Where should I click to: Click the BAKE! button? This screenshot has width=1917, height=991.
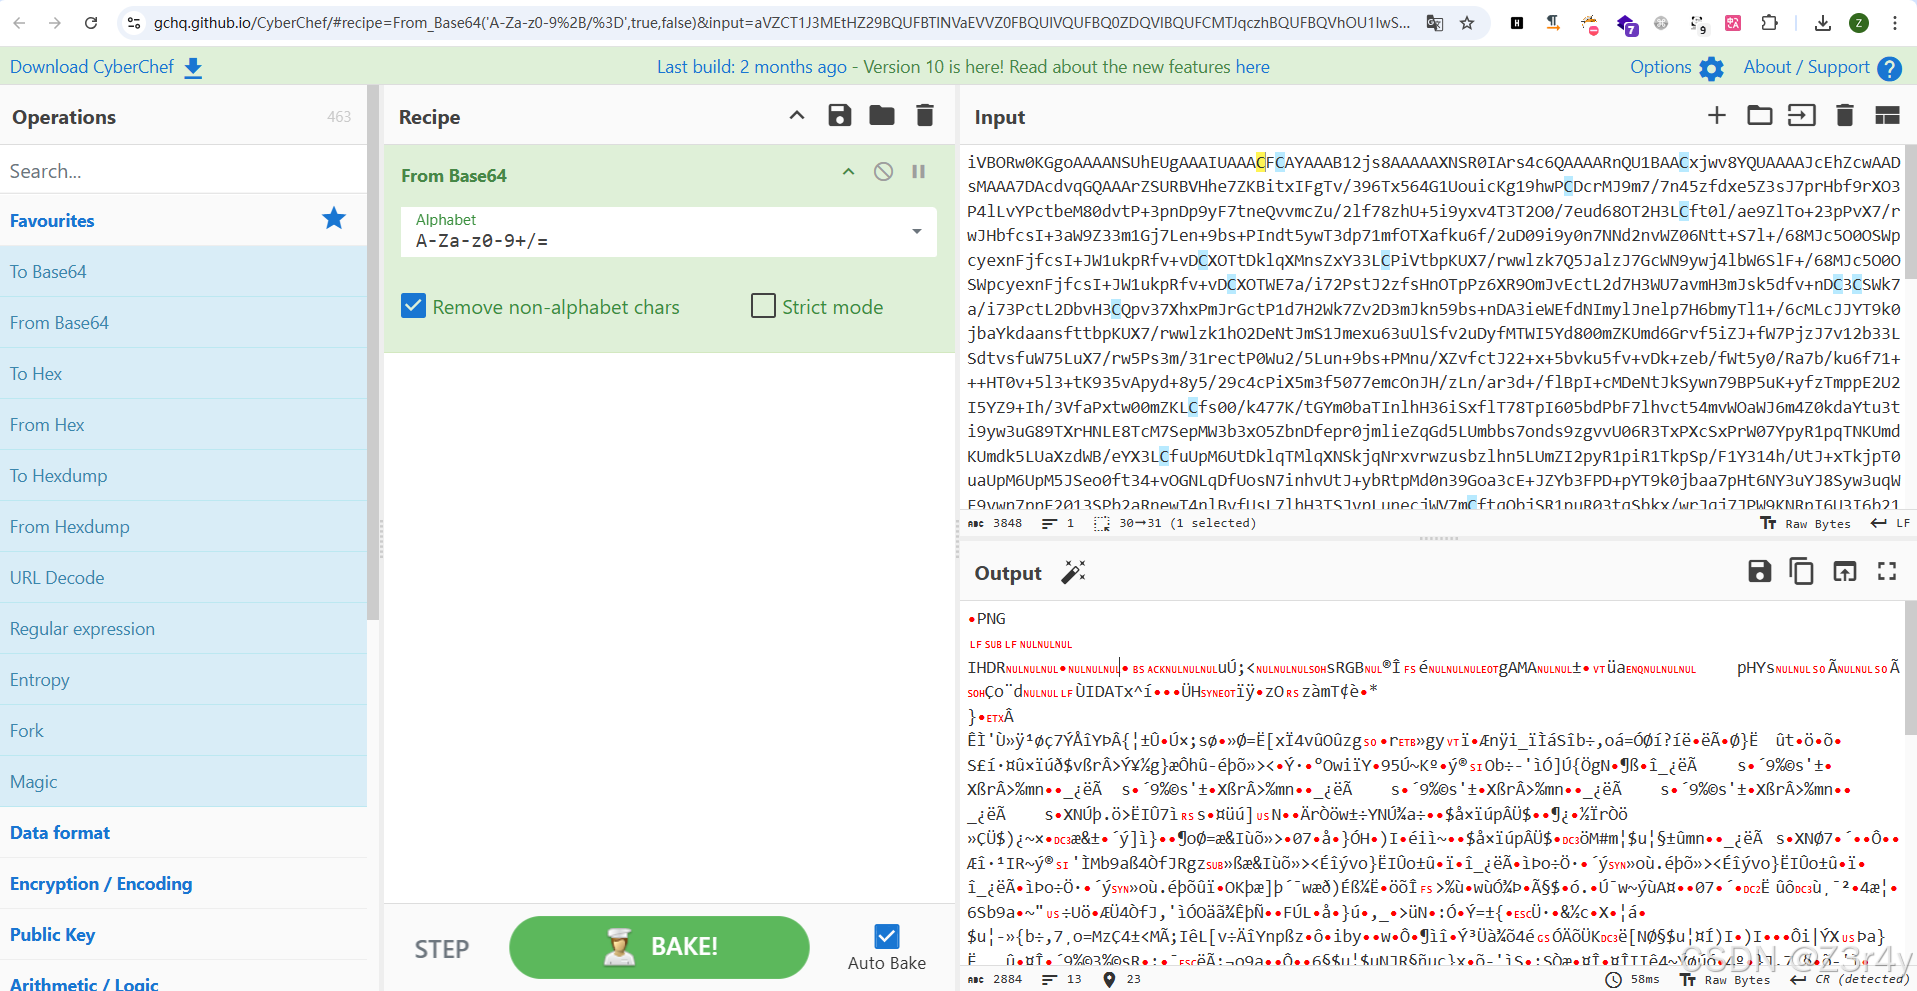pos(659,947)
